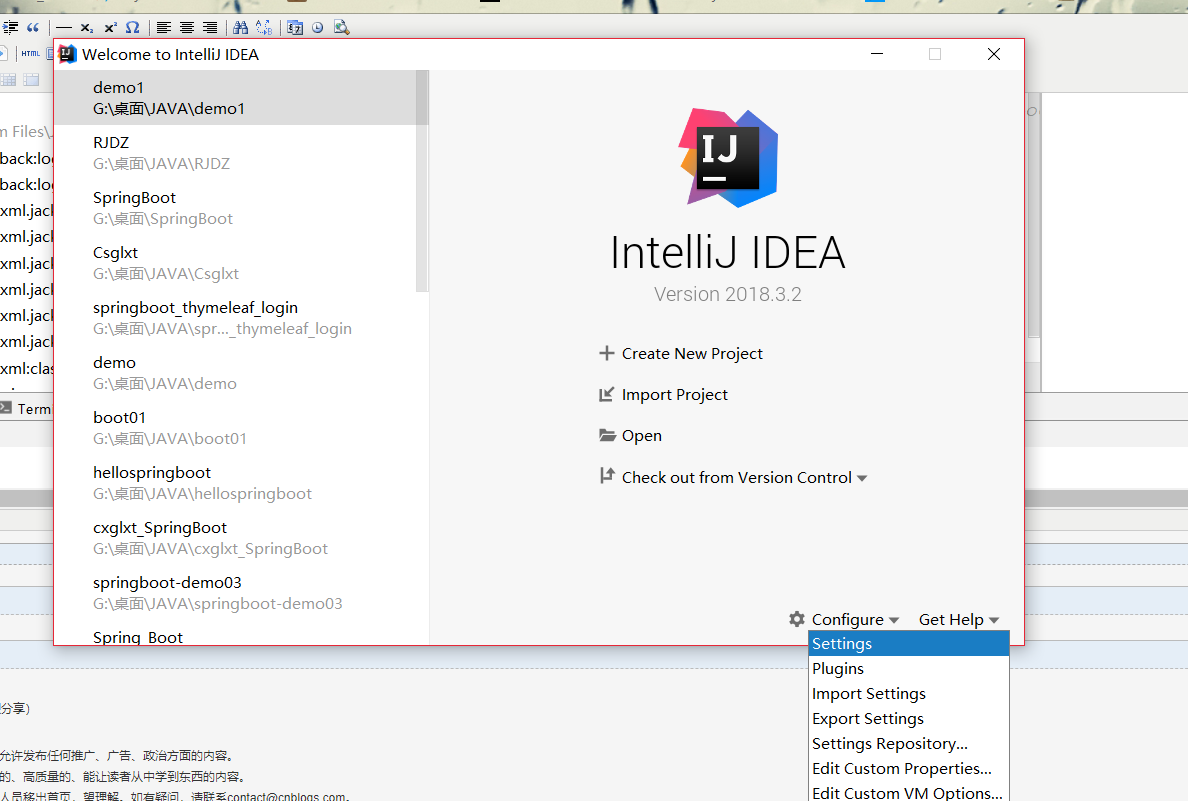Open the recent project hellospringboot
The height and width of the screenshot is (801, 1188).
[236, 483]
